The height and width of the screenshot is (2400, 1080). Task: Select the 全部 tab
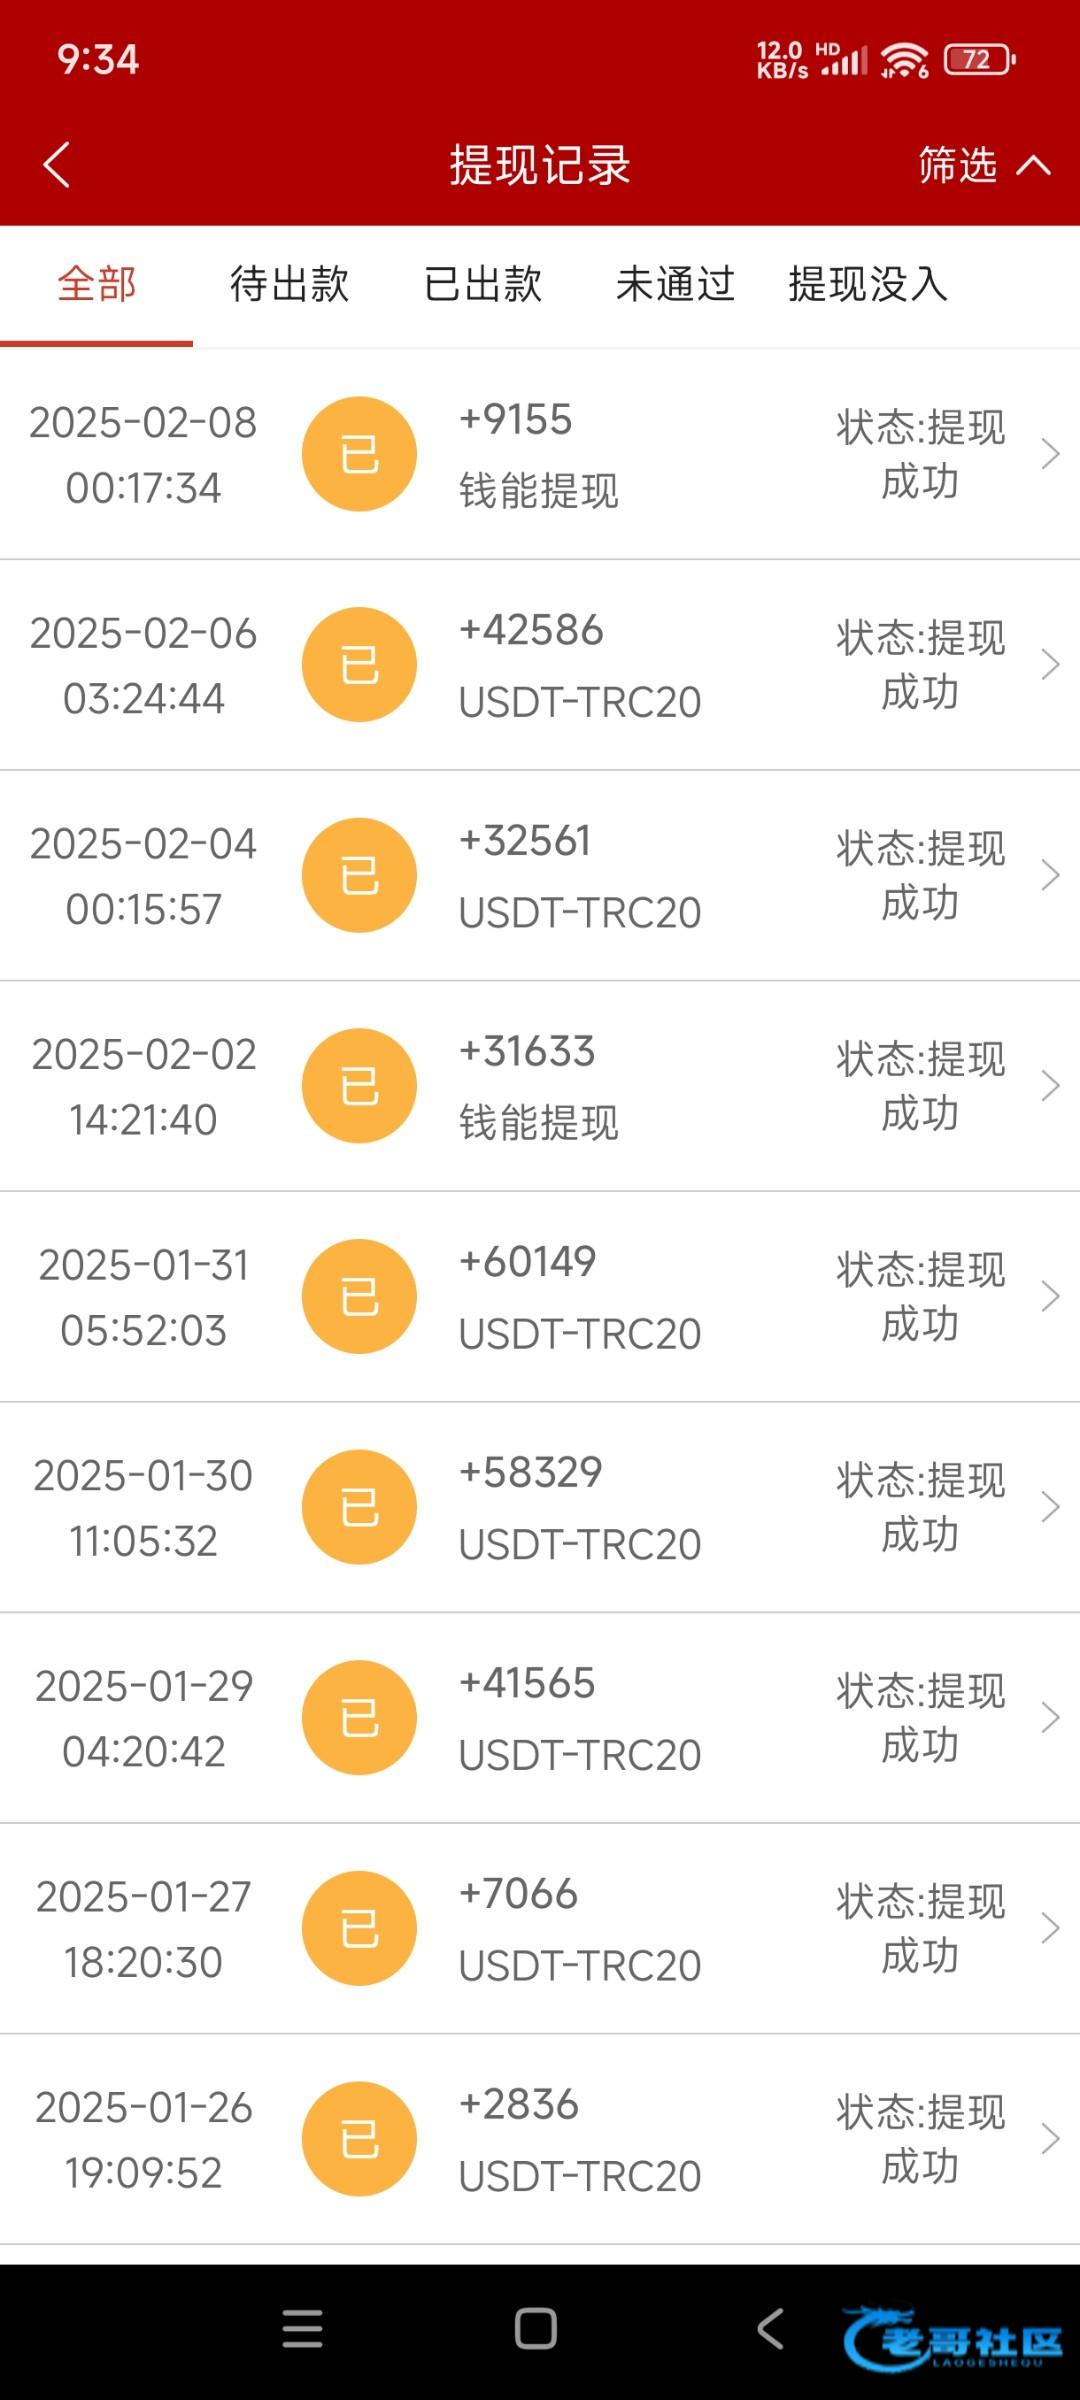(x=96, y=285)
